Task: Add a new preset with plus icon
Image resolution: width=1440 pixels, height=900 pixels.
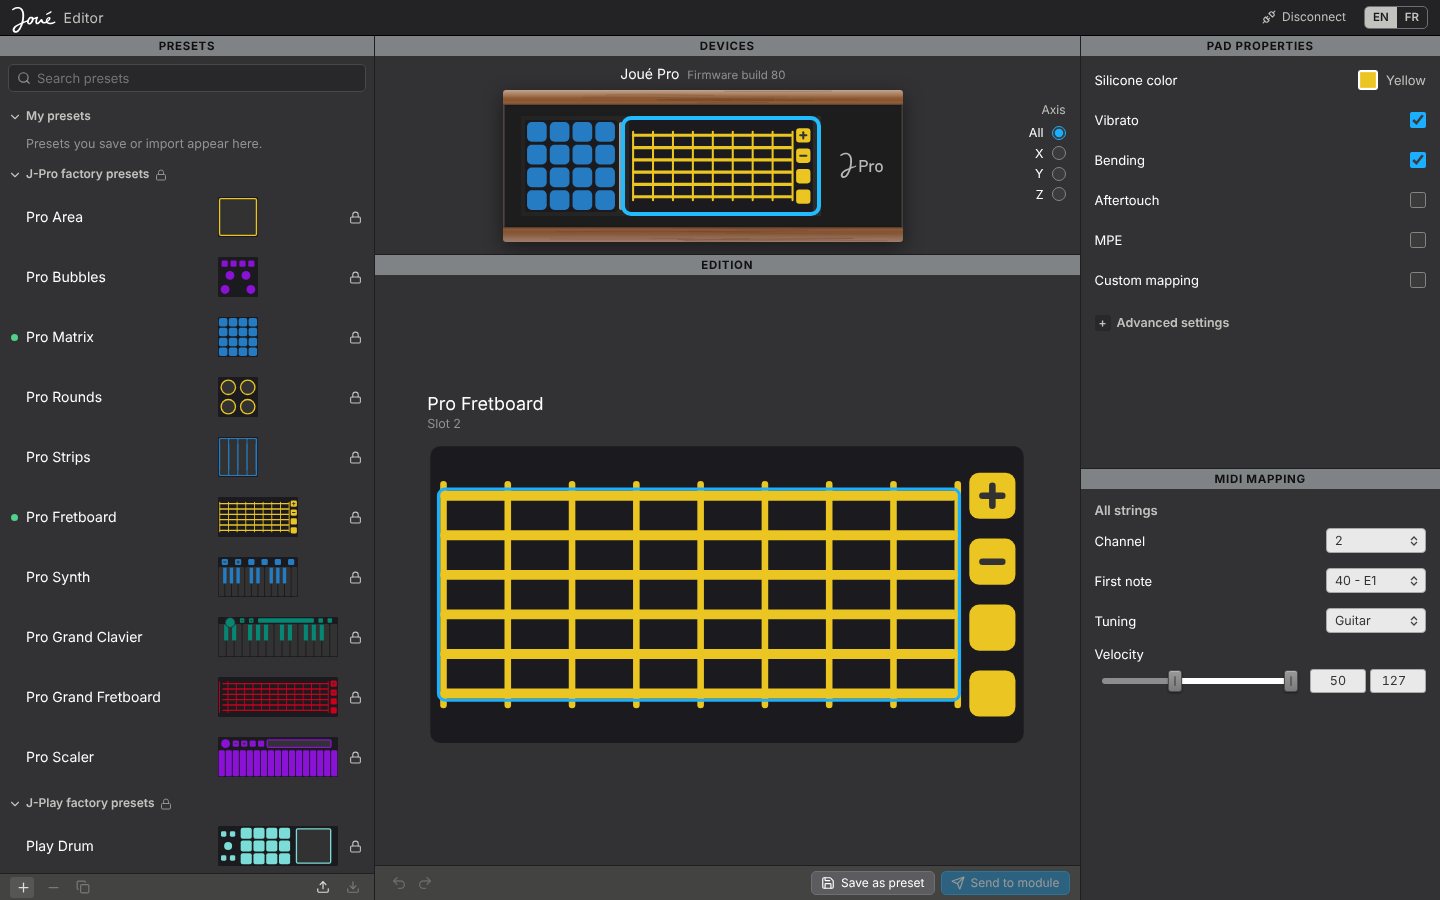Action: coord(23,887)
